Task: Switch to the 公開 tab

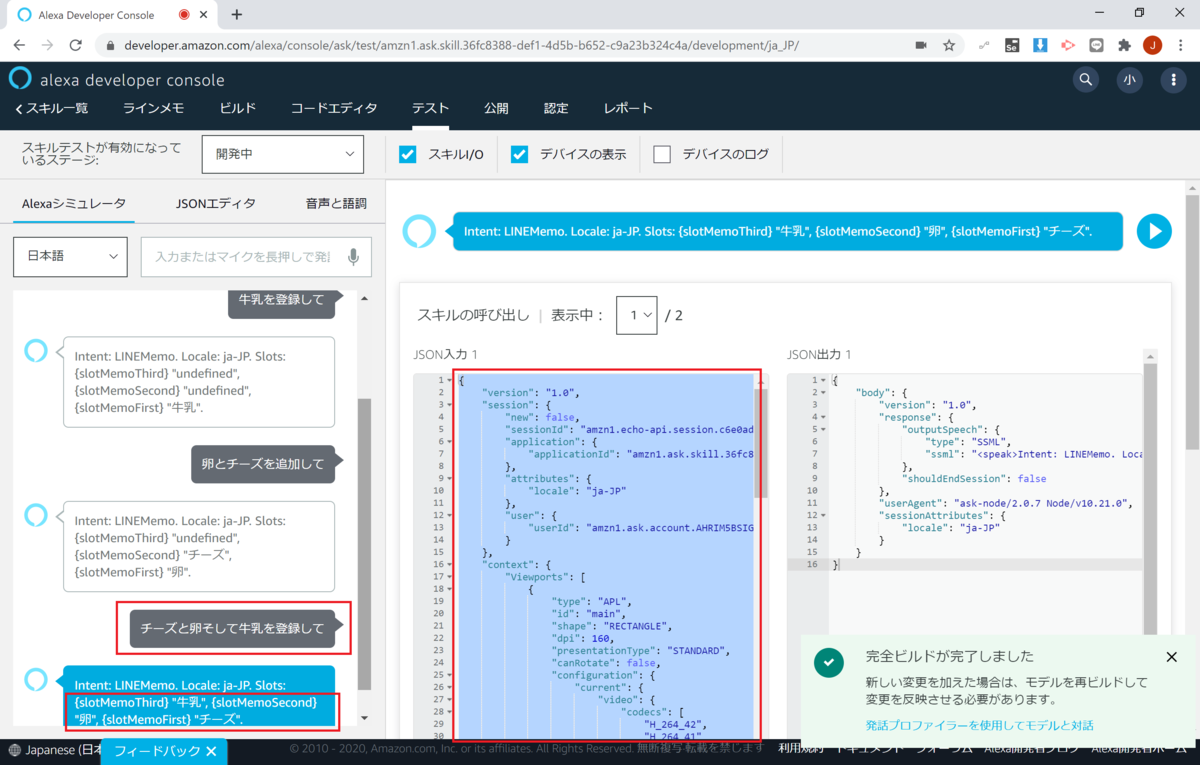Action: (x=496, y=108)
